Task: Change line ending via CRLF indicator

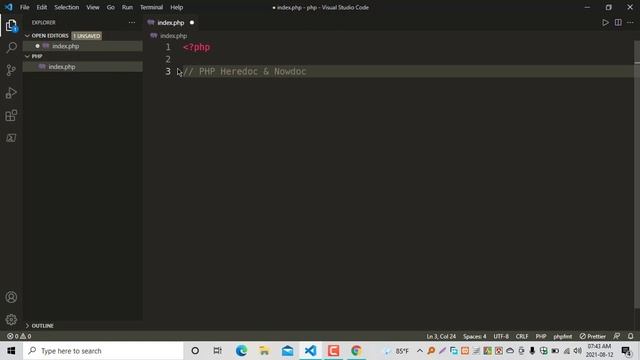Action: (522, 336)
